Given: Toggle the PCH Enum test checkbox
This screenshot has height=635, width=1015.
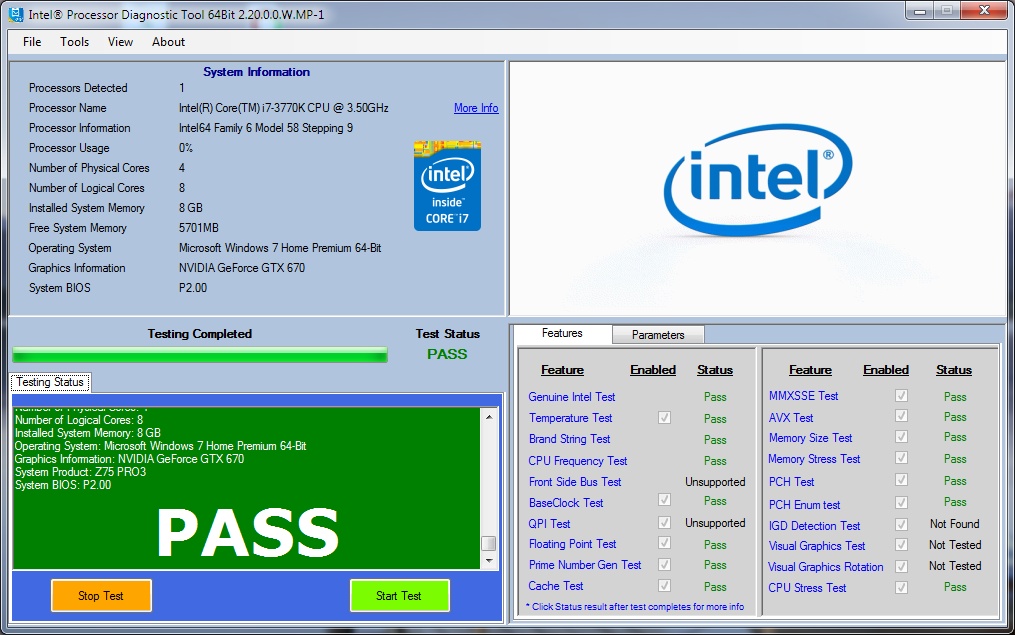Looking at the screenshot, I should (901, 502).
